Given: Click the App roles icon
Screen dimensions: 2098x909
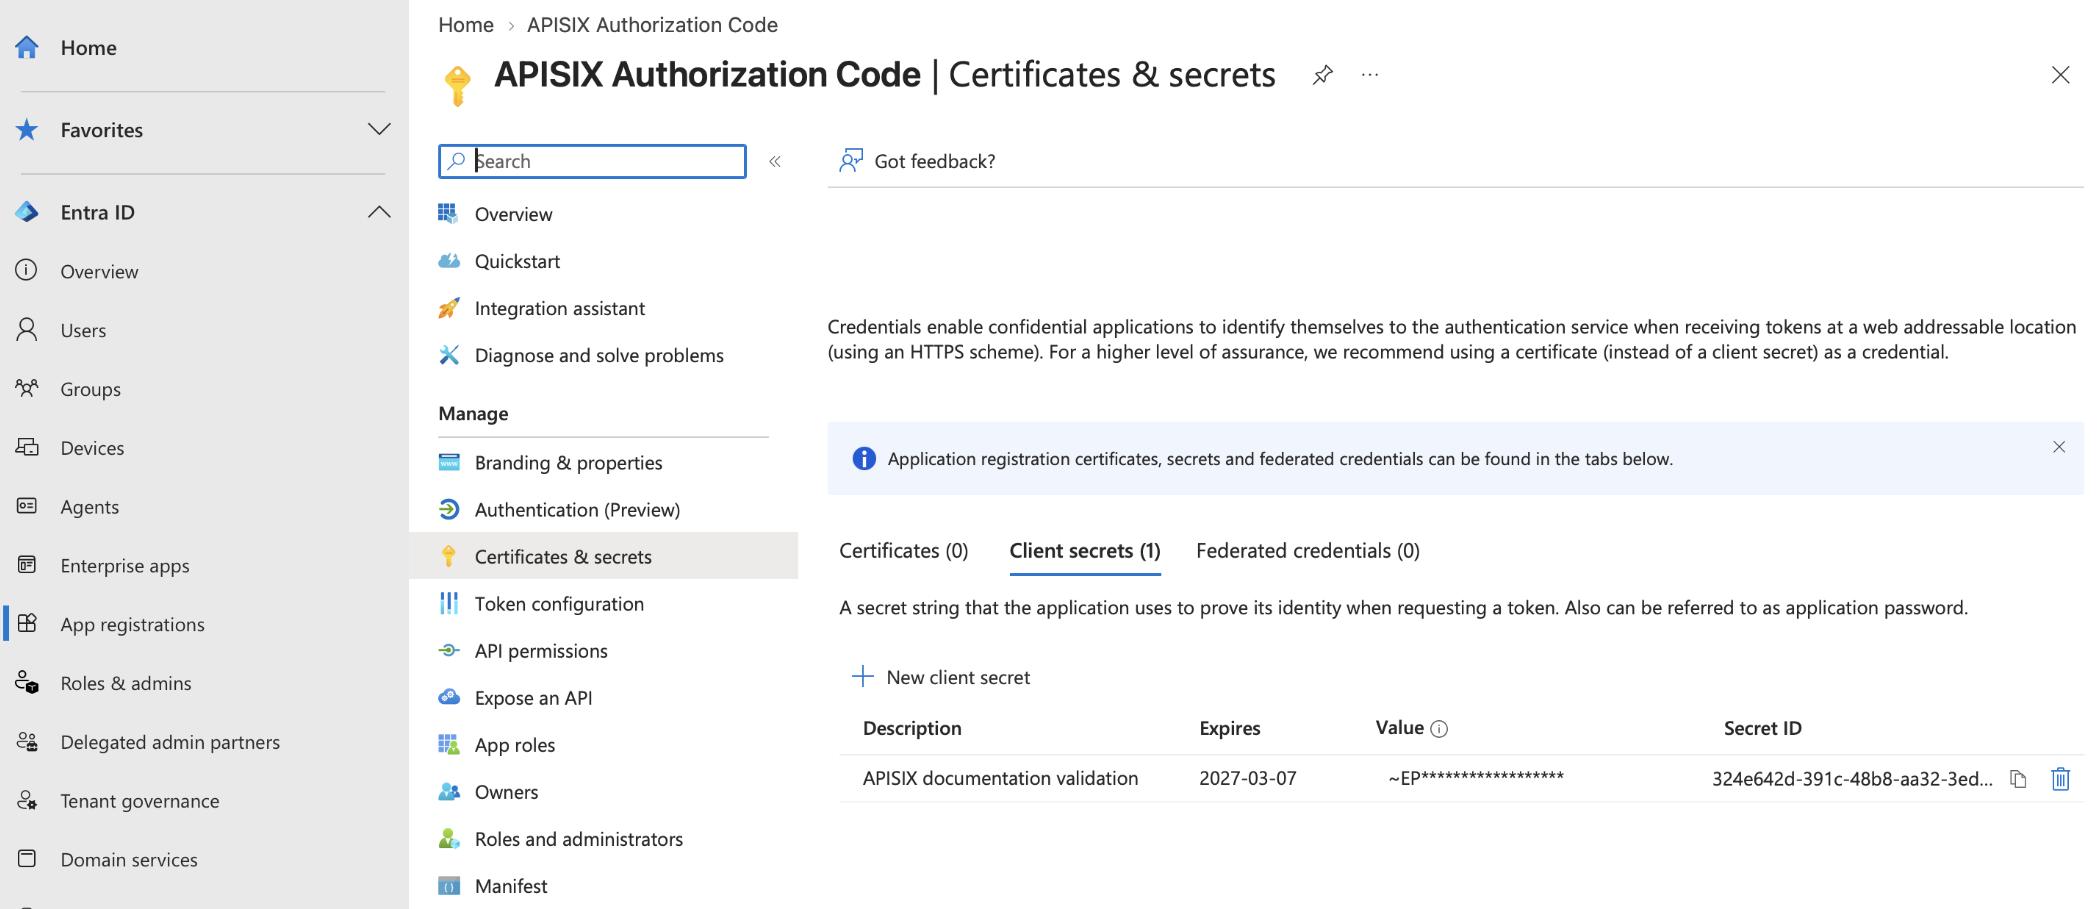Looking at the screenshot, I should tap(449, 744).
